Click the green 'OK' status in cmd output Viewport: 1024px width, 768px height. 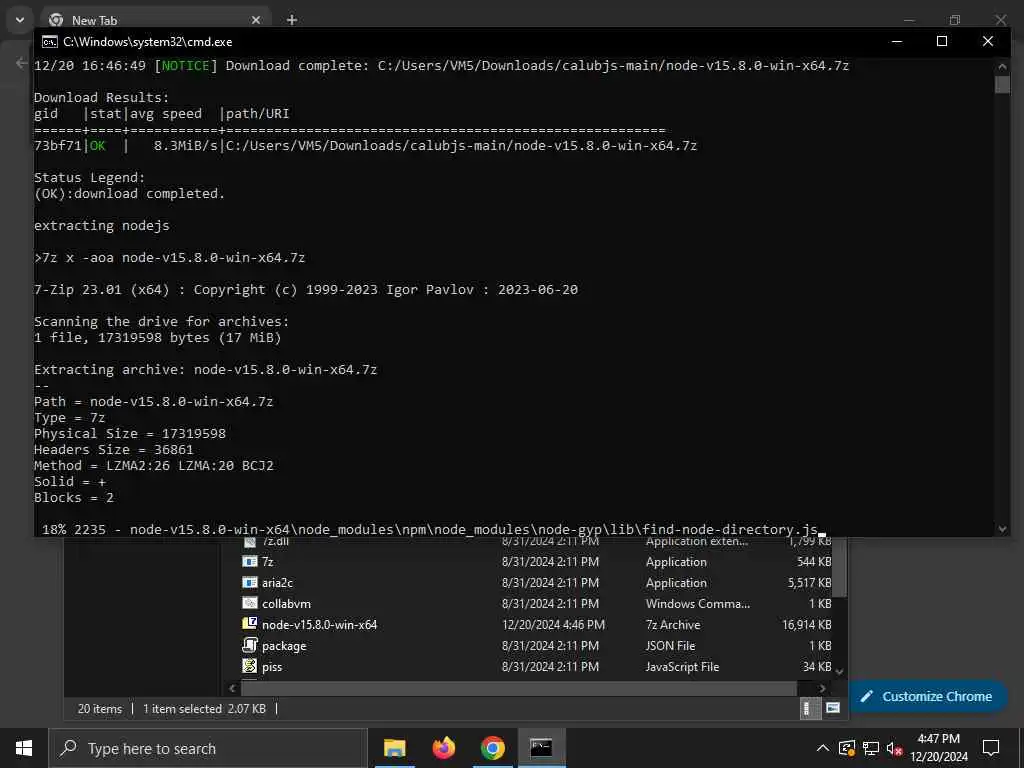[x=97, y=145]
